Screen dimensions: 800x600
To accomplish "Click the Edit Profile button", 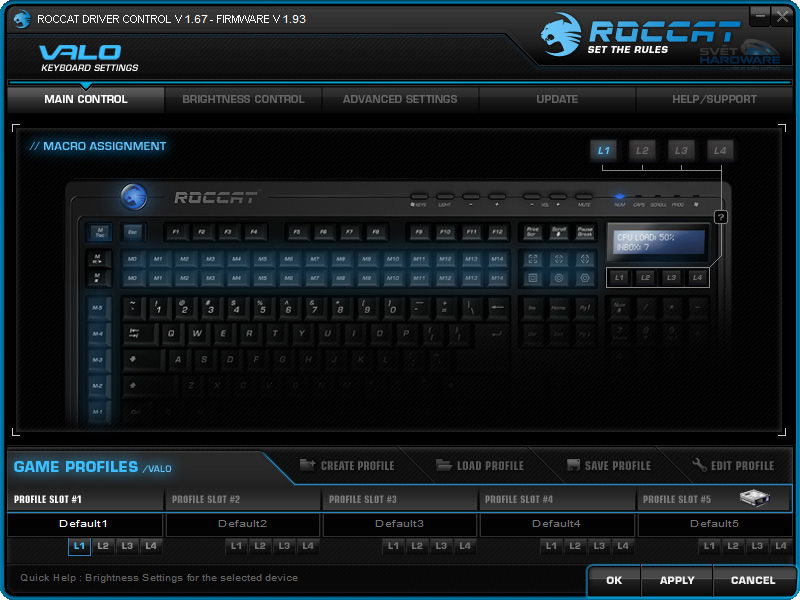I will [x=732, y=466].
